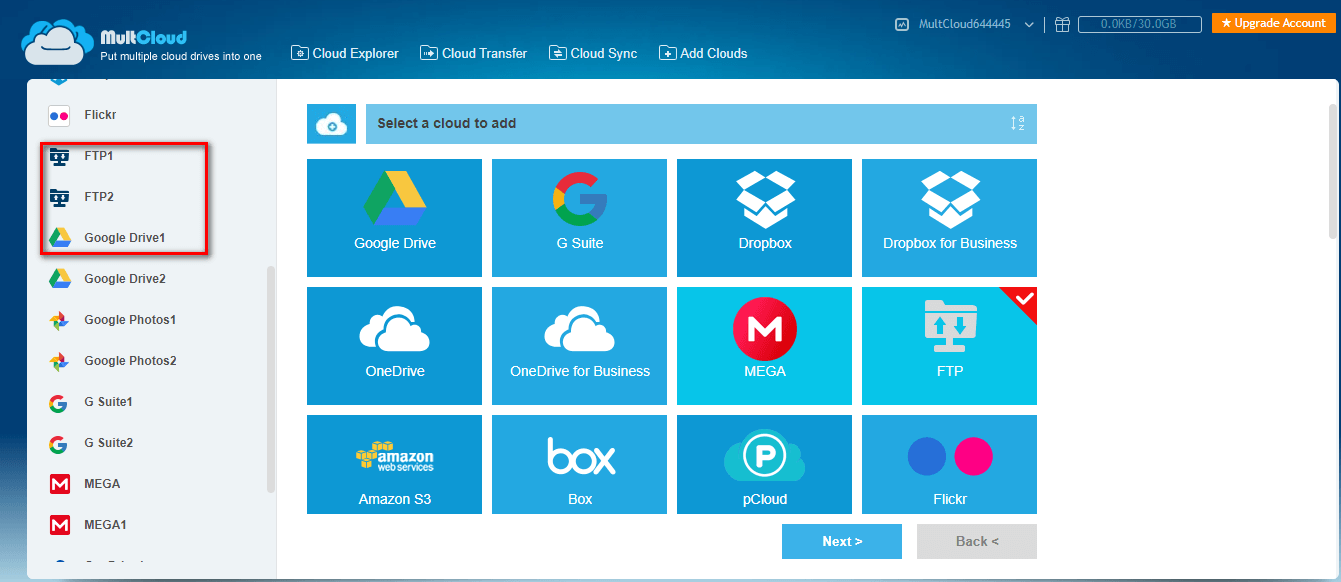Open Cloud Transfer
1341x582 pixels.
click(x=474, y=53)
